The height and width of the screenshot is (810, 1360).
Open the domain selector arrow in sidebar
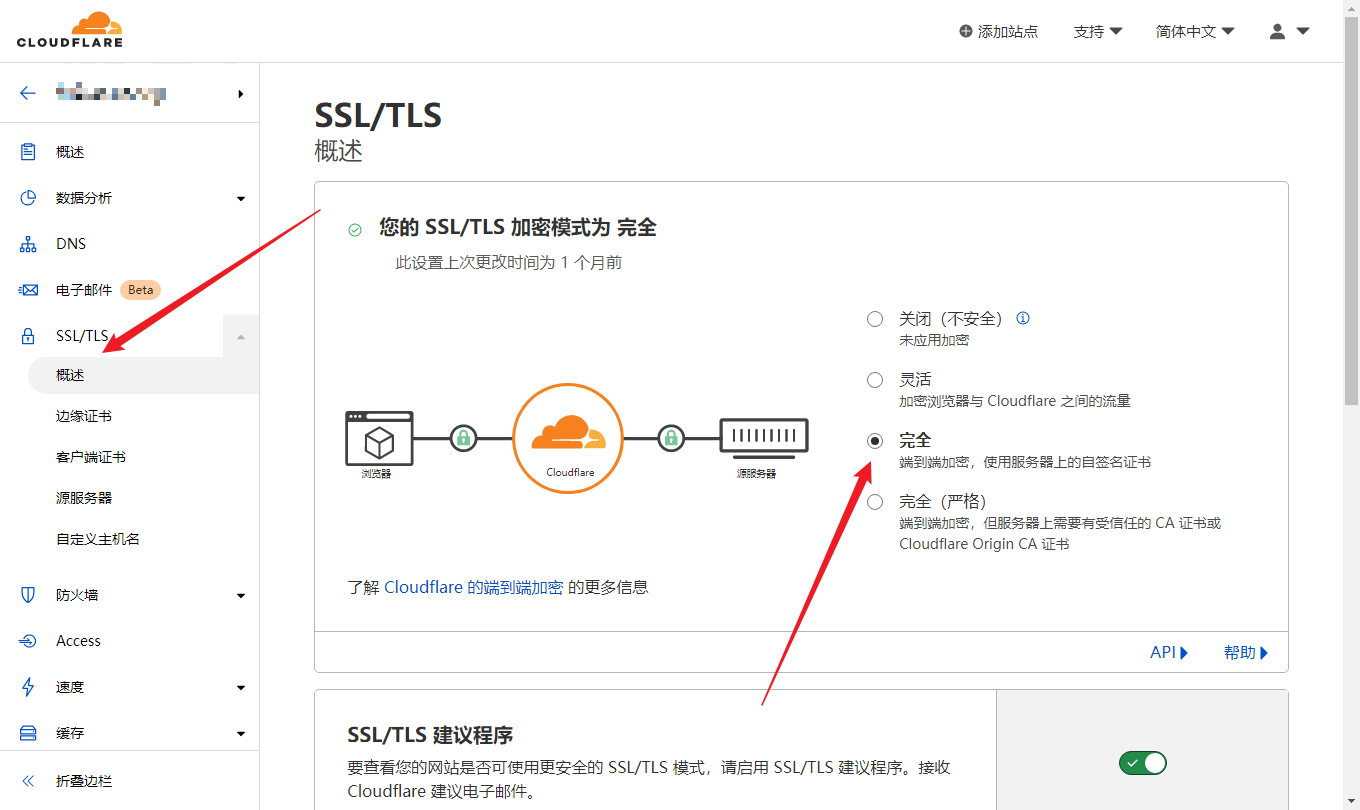241,94
